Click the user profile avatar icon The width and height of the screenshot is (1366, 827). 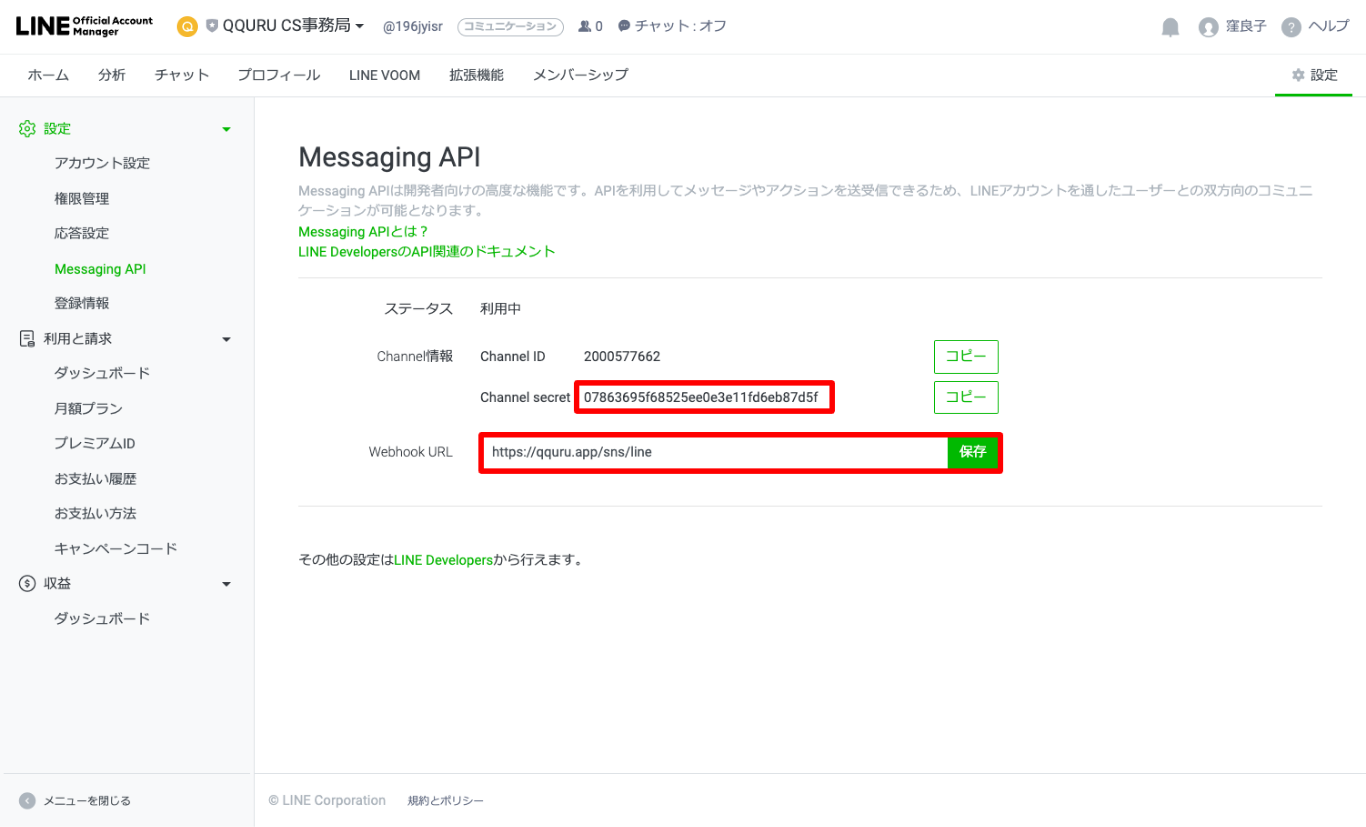(1208, 27)
